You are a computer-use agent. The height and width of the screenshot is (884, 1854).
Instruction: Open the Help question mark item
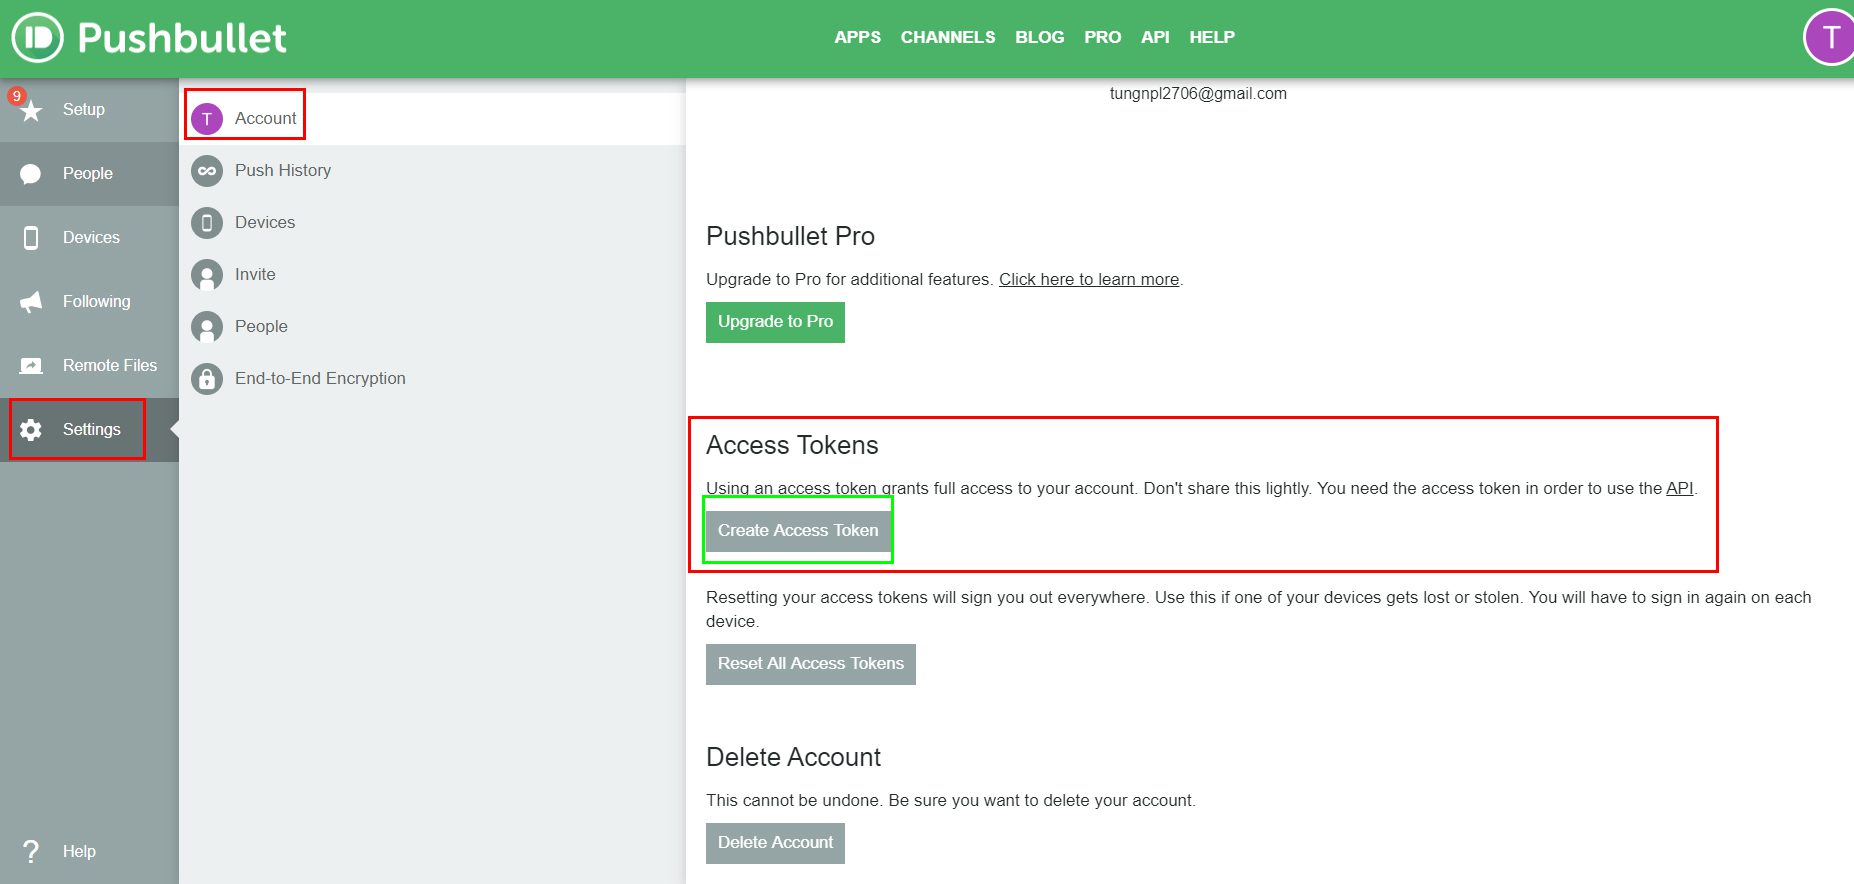tap(89, 852)
